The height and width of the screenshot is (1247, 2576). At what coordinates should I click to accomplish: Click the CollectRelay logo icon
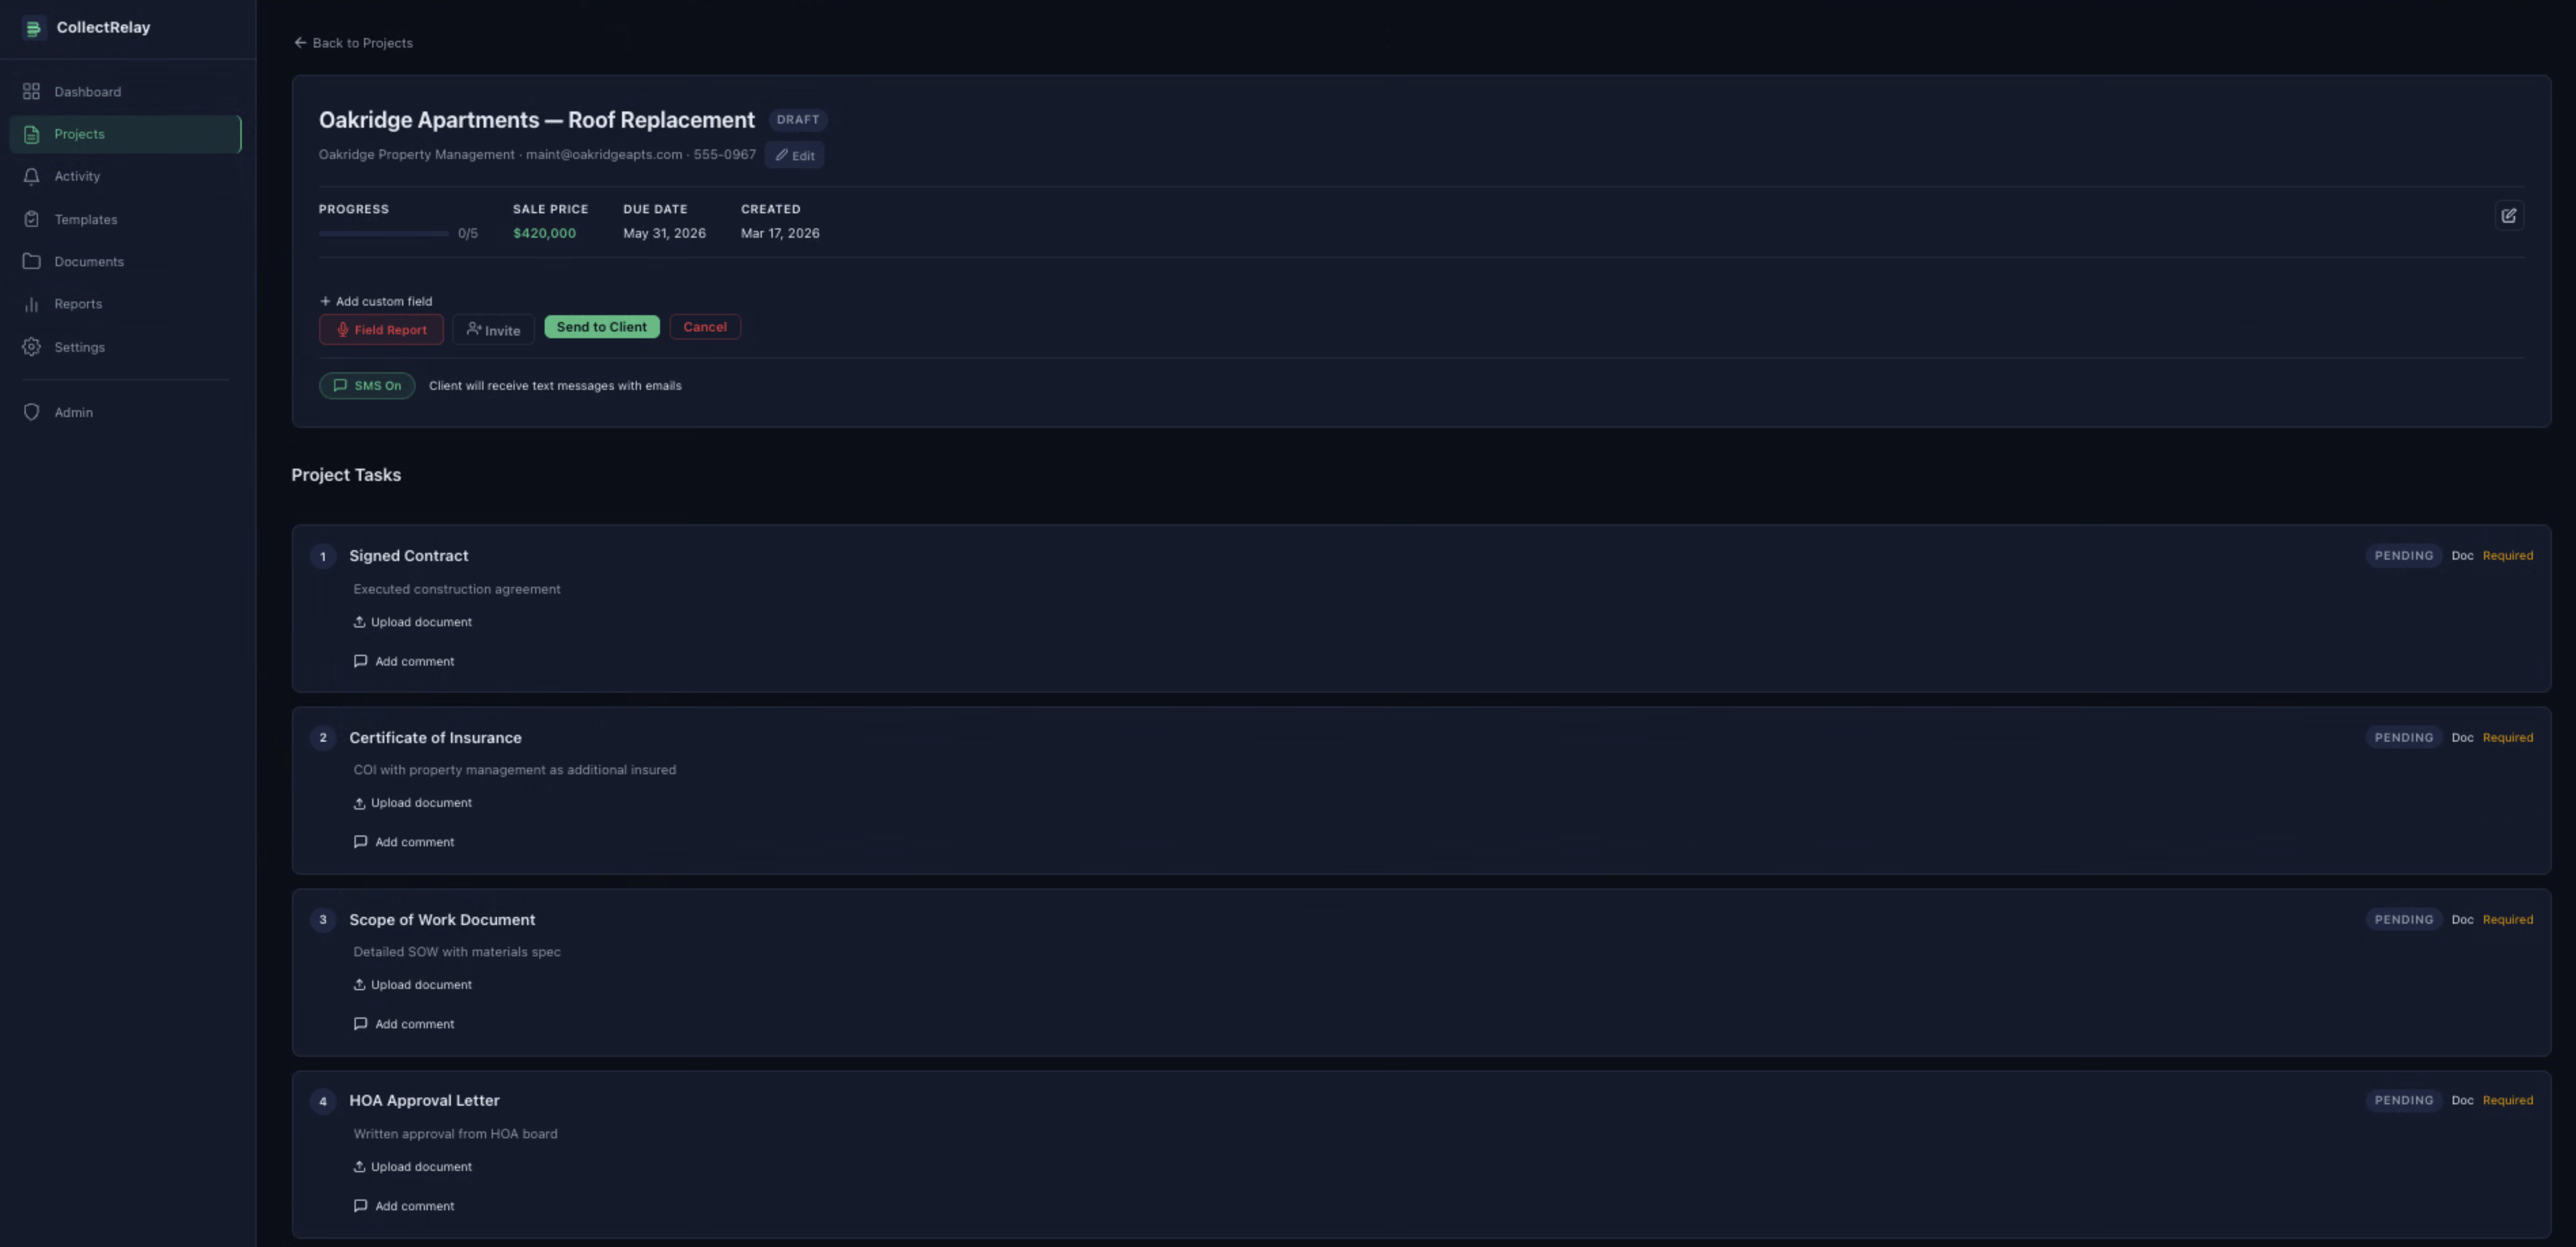pyautogui.click(x=33, y=28)
